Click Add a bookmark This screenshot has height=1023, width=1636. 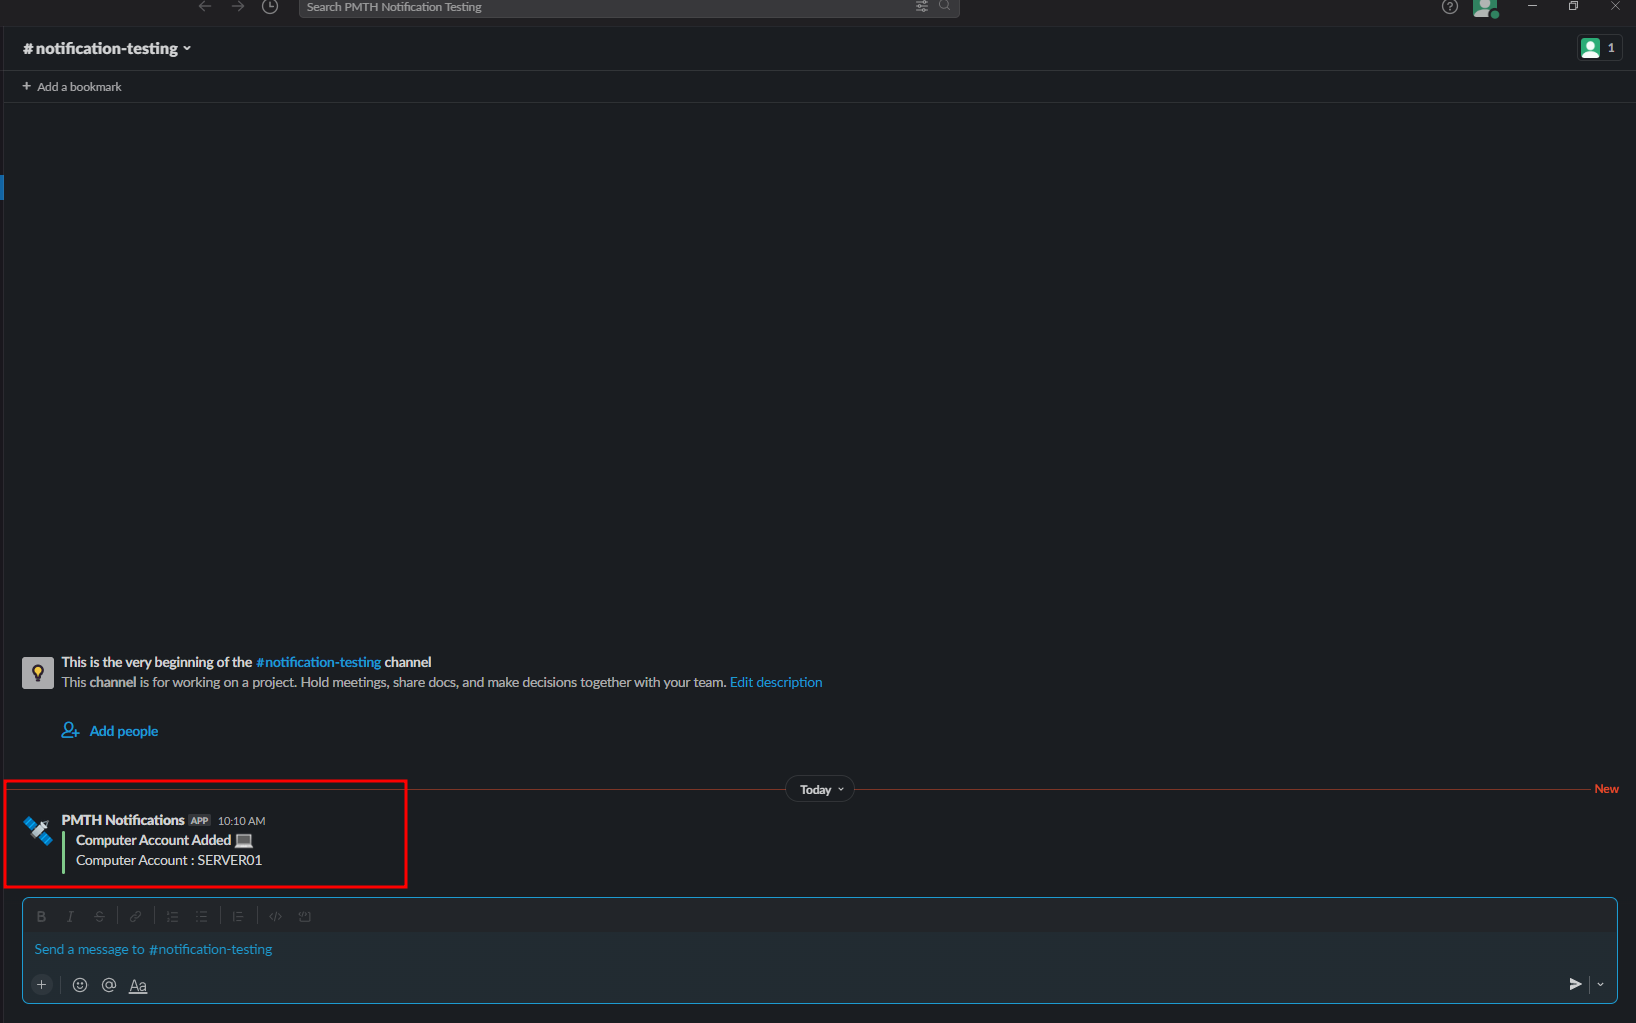tap(72, 87)
